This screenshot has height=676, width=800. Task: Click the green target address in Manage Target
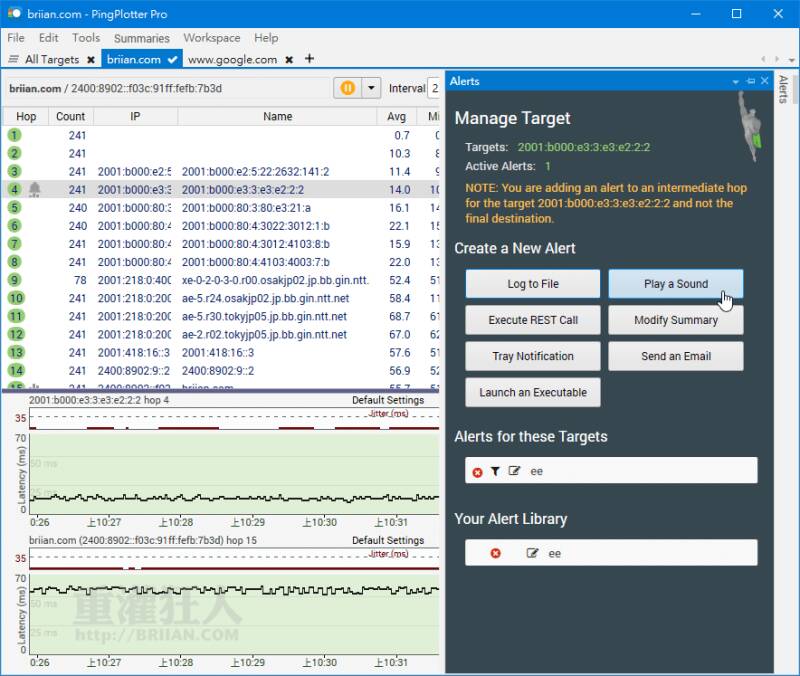pyautogui.click(x=584, y=147)
